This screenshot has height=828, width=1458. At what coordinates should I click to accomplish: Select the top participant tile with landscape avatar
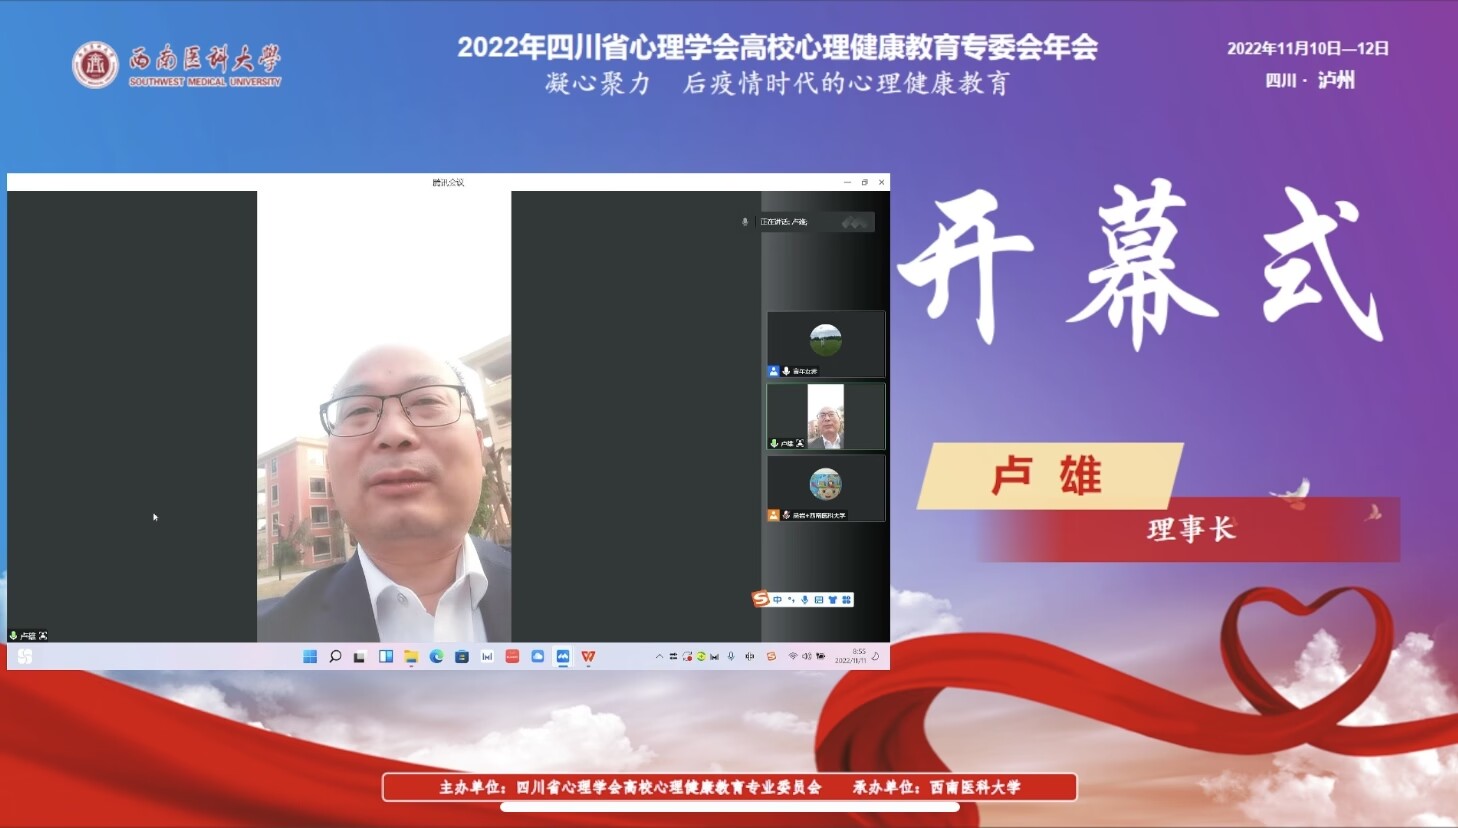coord(825,343)
